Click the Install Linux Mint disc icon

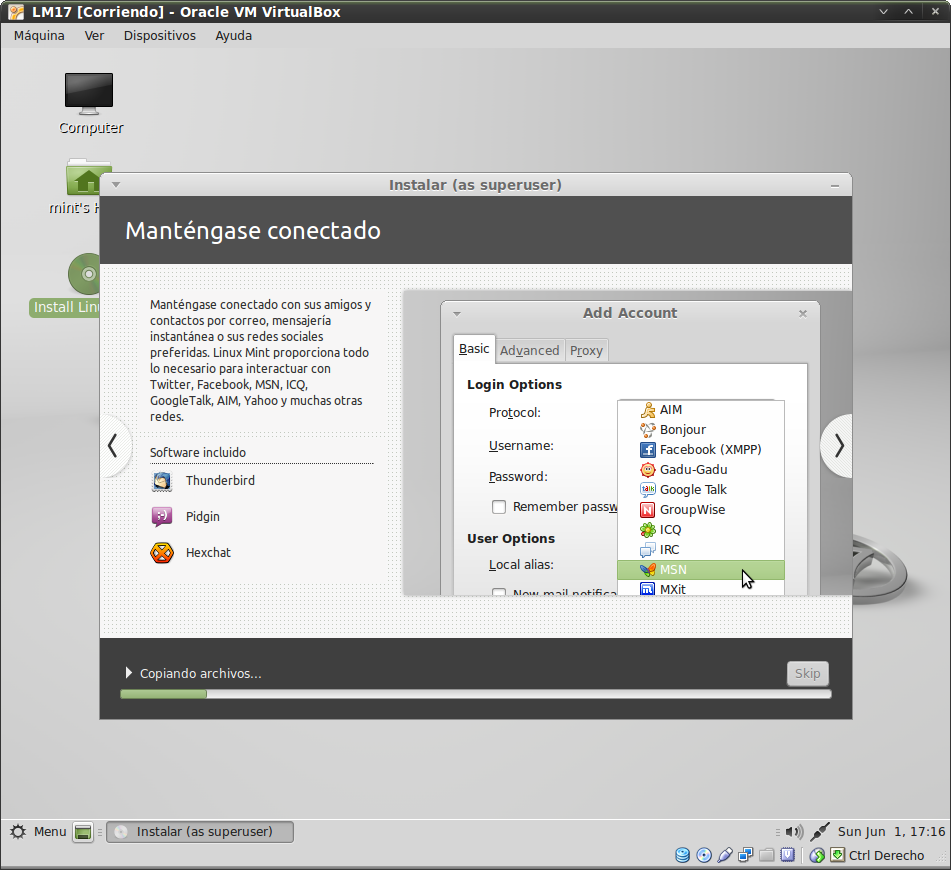(85, 274)
